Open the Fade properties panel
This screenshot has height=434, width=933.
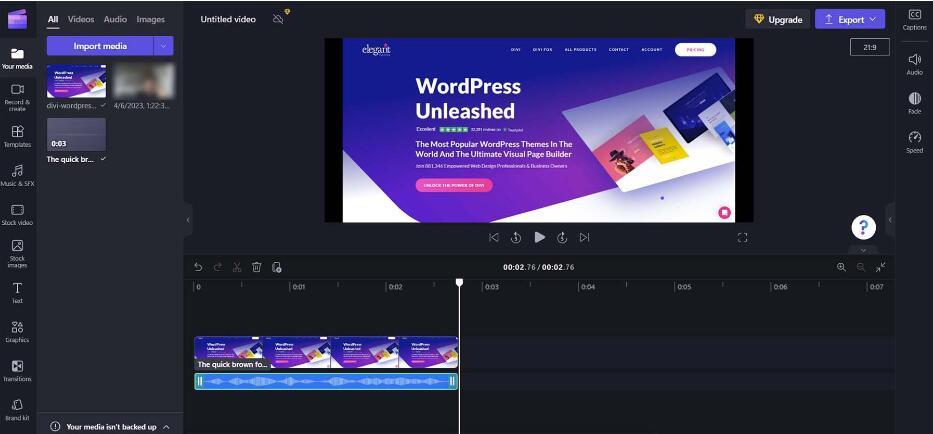pos(915,103)
